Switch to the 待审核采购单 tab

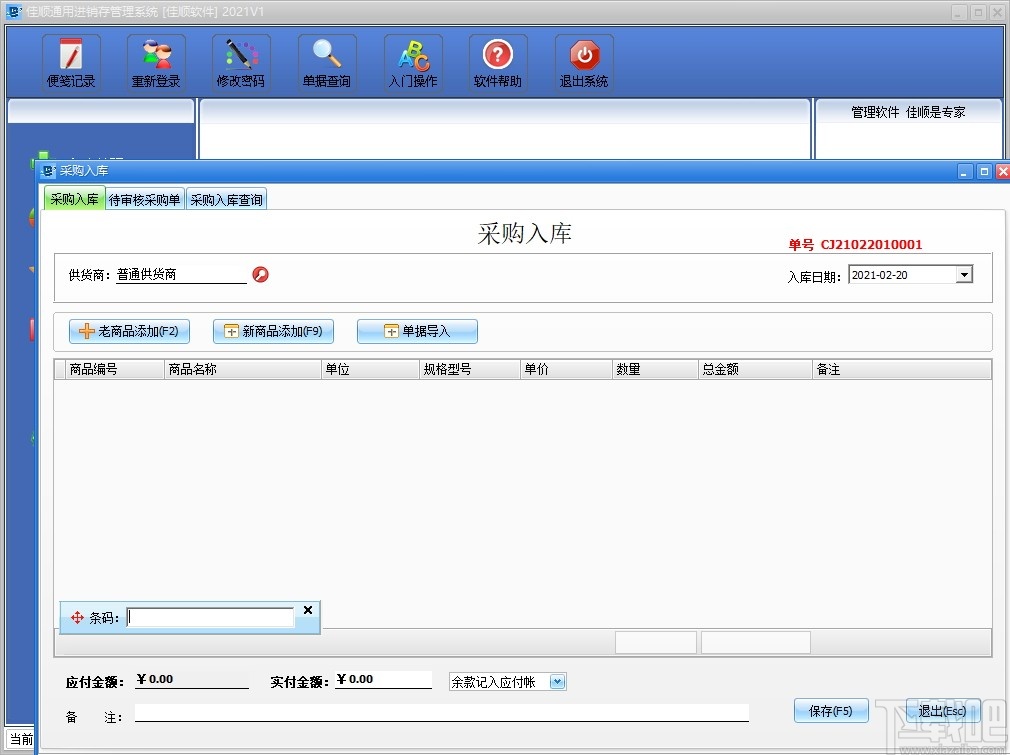(145, 199)
